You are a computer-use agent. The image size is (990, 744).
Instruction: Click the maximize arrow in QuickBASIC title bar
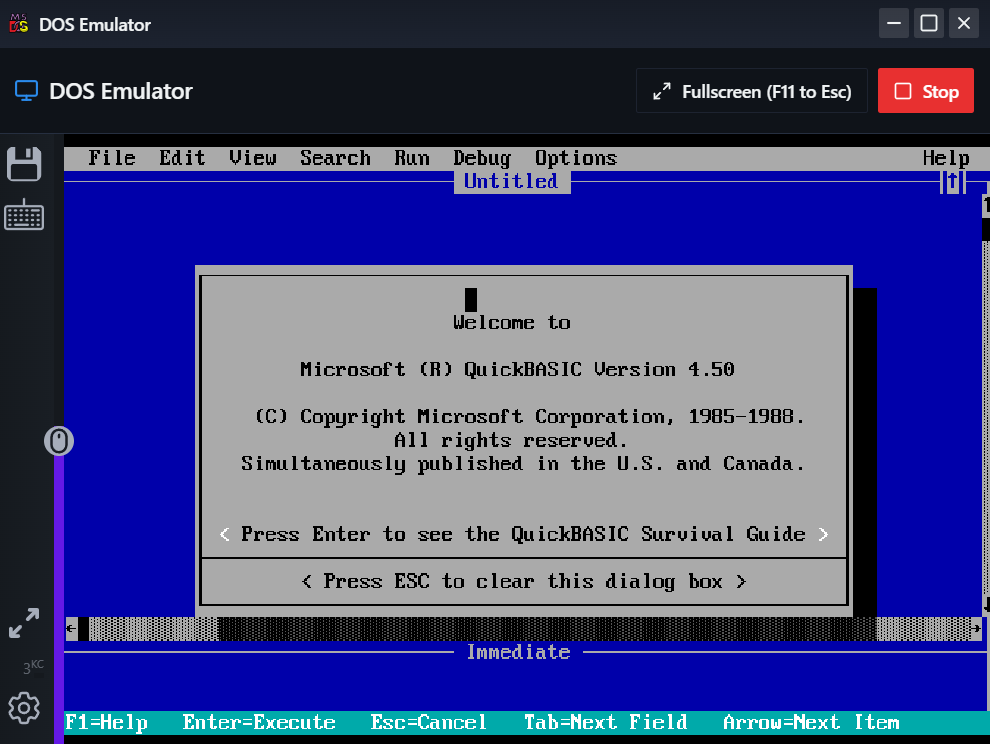[x=953, y=182]
